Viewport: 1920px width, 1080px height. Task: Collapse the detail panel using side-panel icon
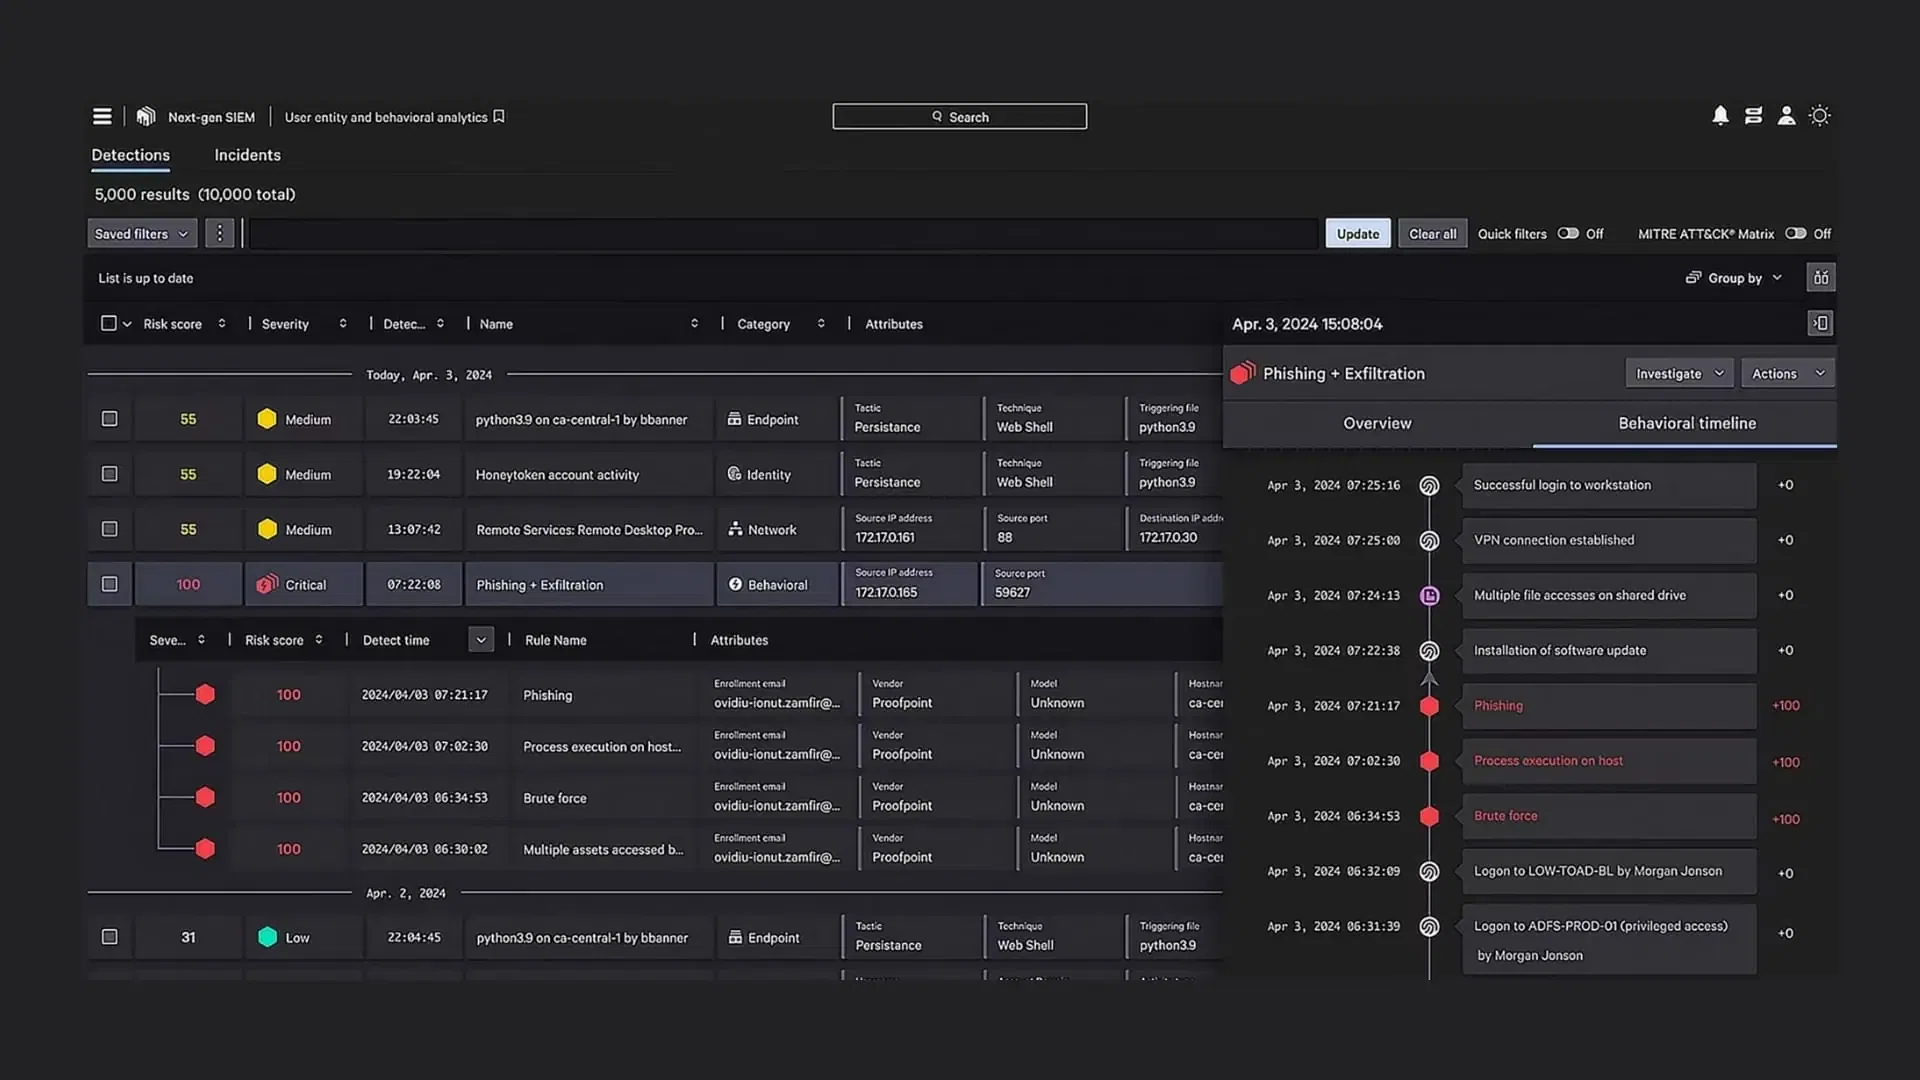tap(1821, 323)
